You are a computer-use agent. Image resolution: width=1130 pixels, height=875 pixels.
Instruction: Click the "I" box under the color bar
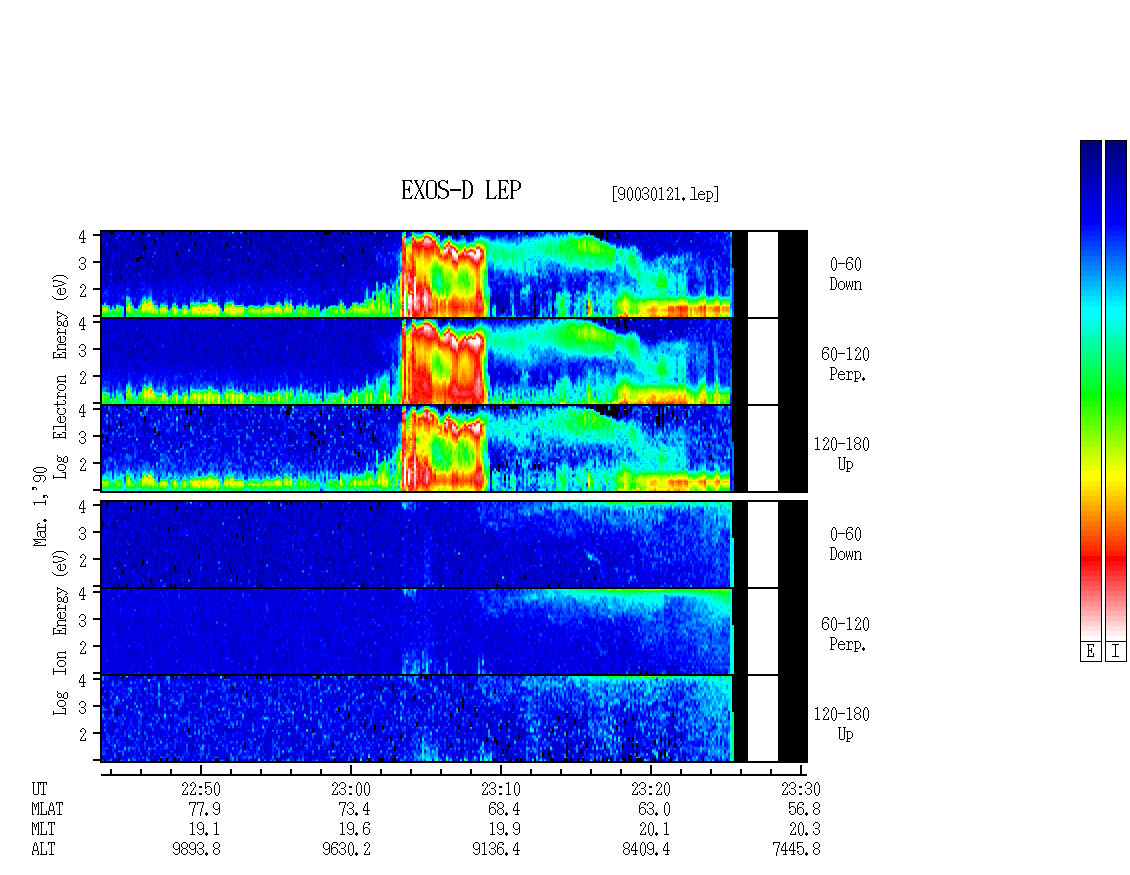pyautogui.click(x=1116, y=651)
